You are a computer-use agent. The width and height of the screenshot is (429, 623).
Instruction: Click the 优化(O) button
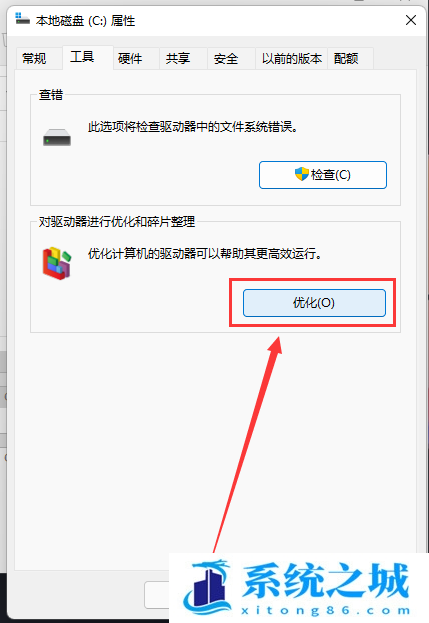tap(314, 303)
